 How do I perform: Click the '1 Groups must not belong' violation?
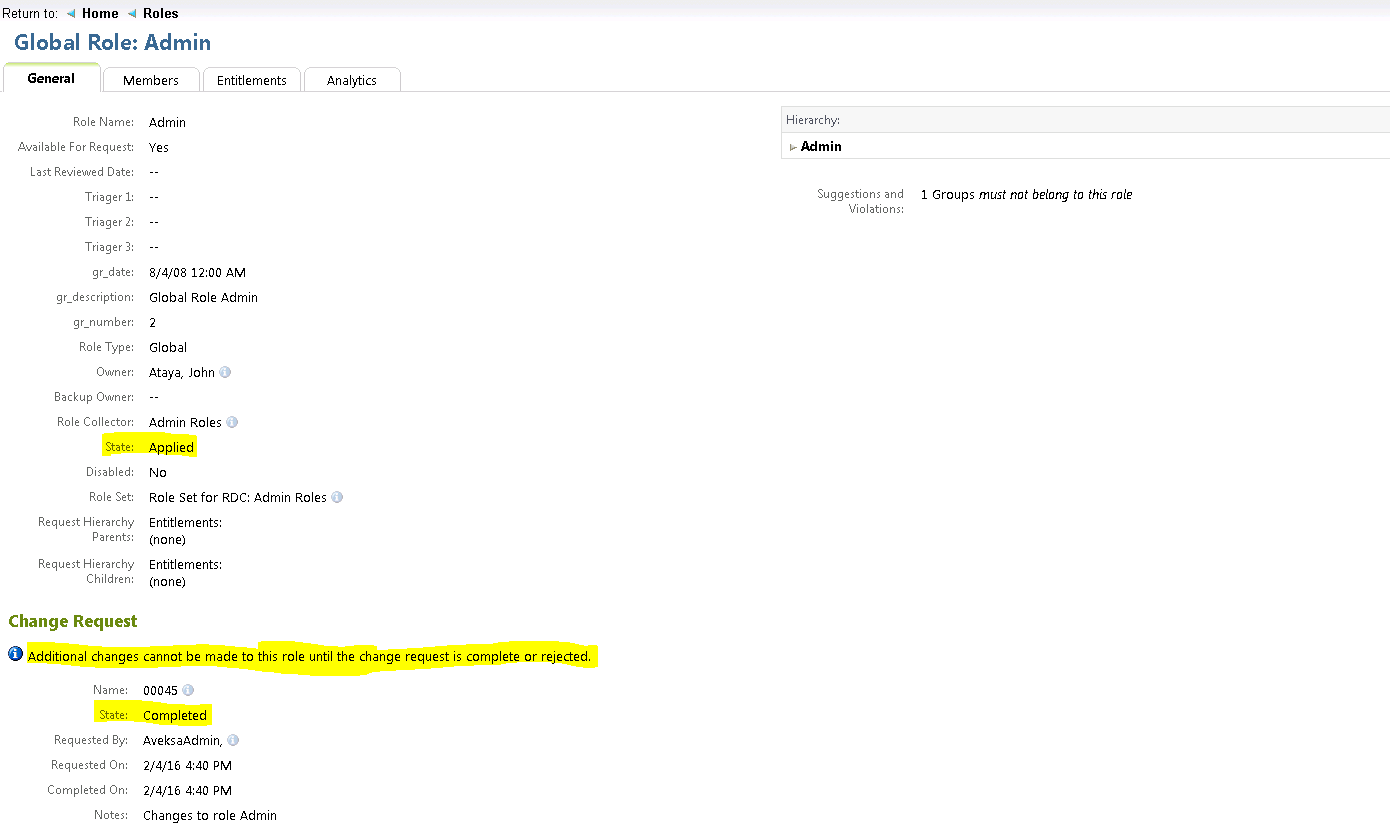[x=1026, y=194]
